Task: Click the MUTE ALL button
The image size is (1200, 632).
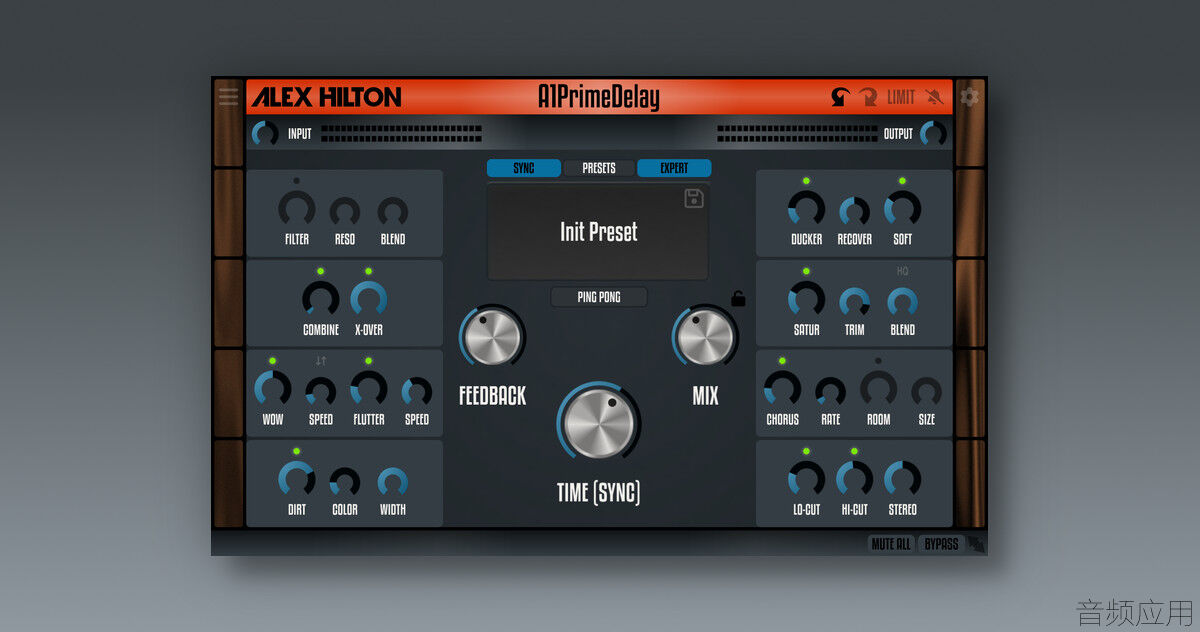Action: point(893,544)
